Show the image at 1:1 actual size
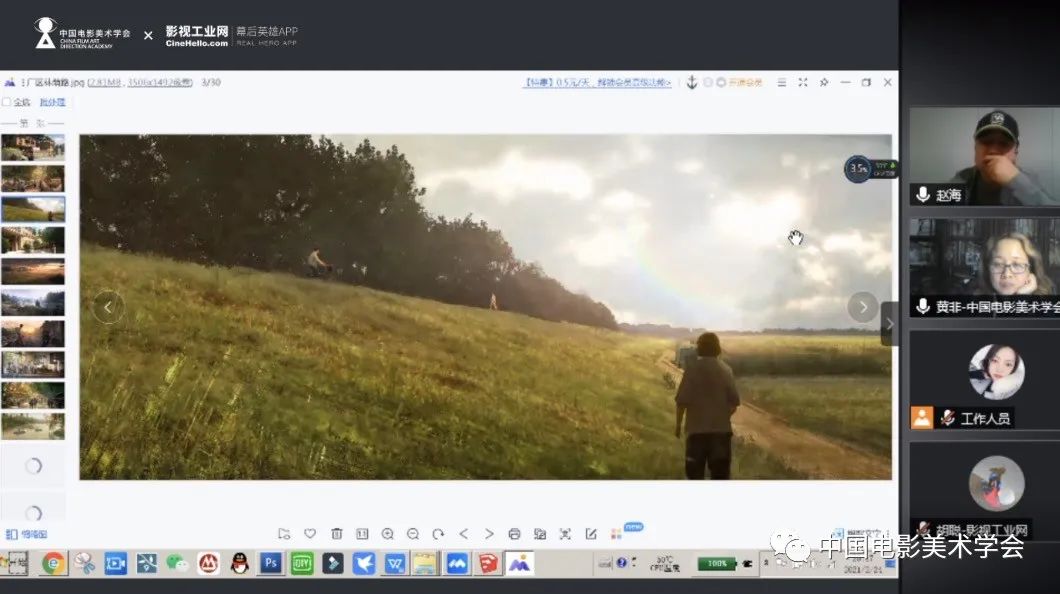This screenshot has width=1060, height=594. (x=362, y=534)
